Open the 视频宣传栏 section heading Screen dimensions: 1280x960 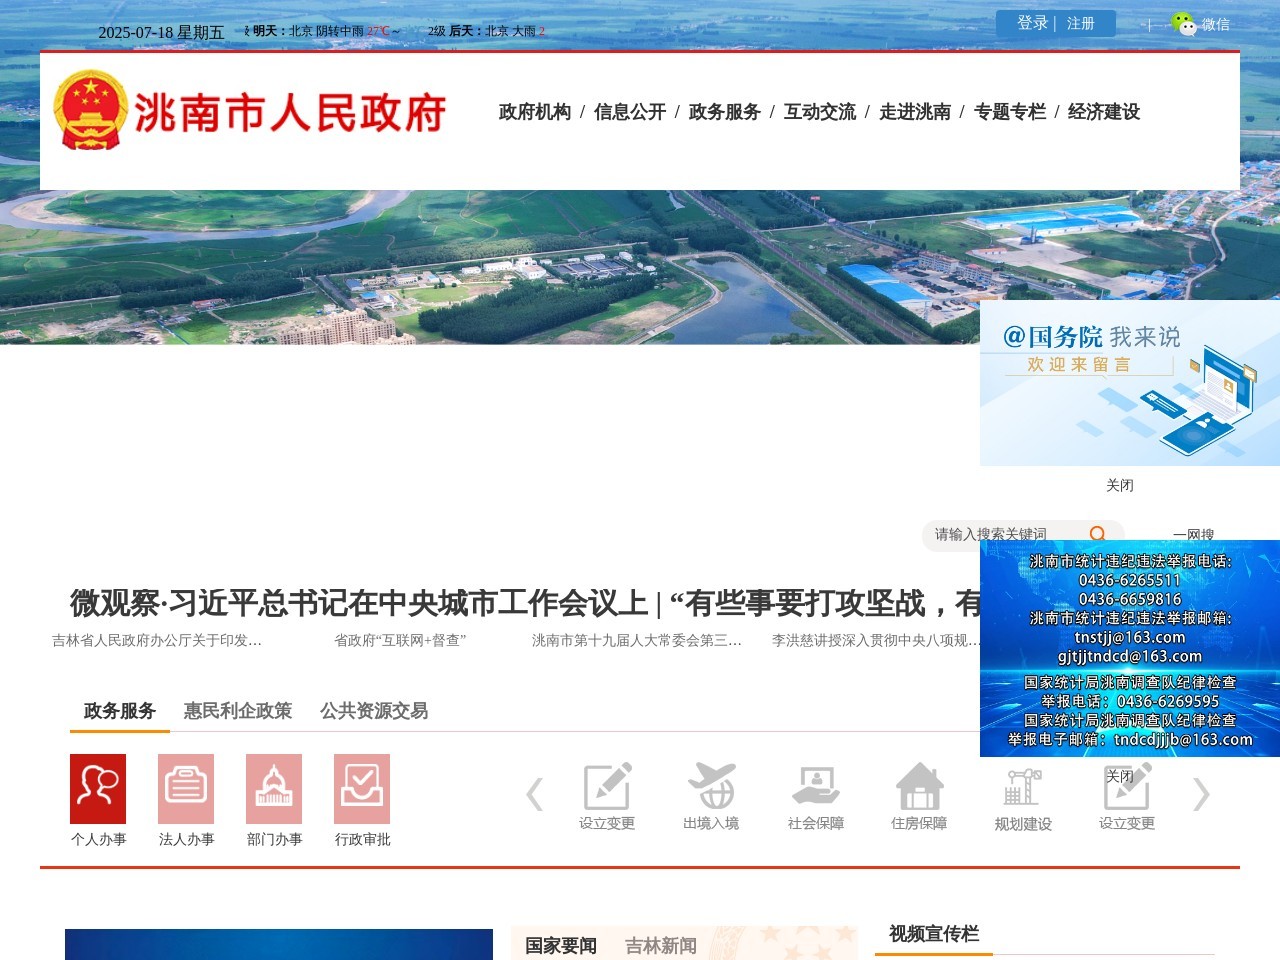934,934
